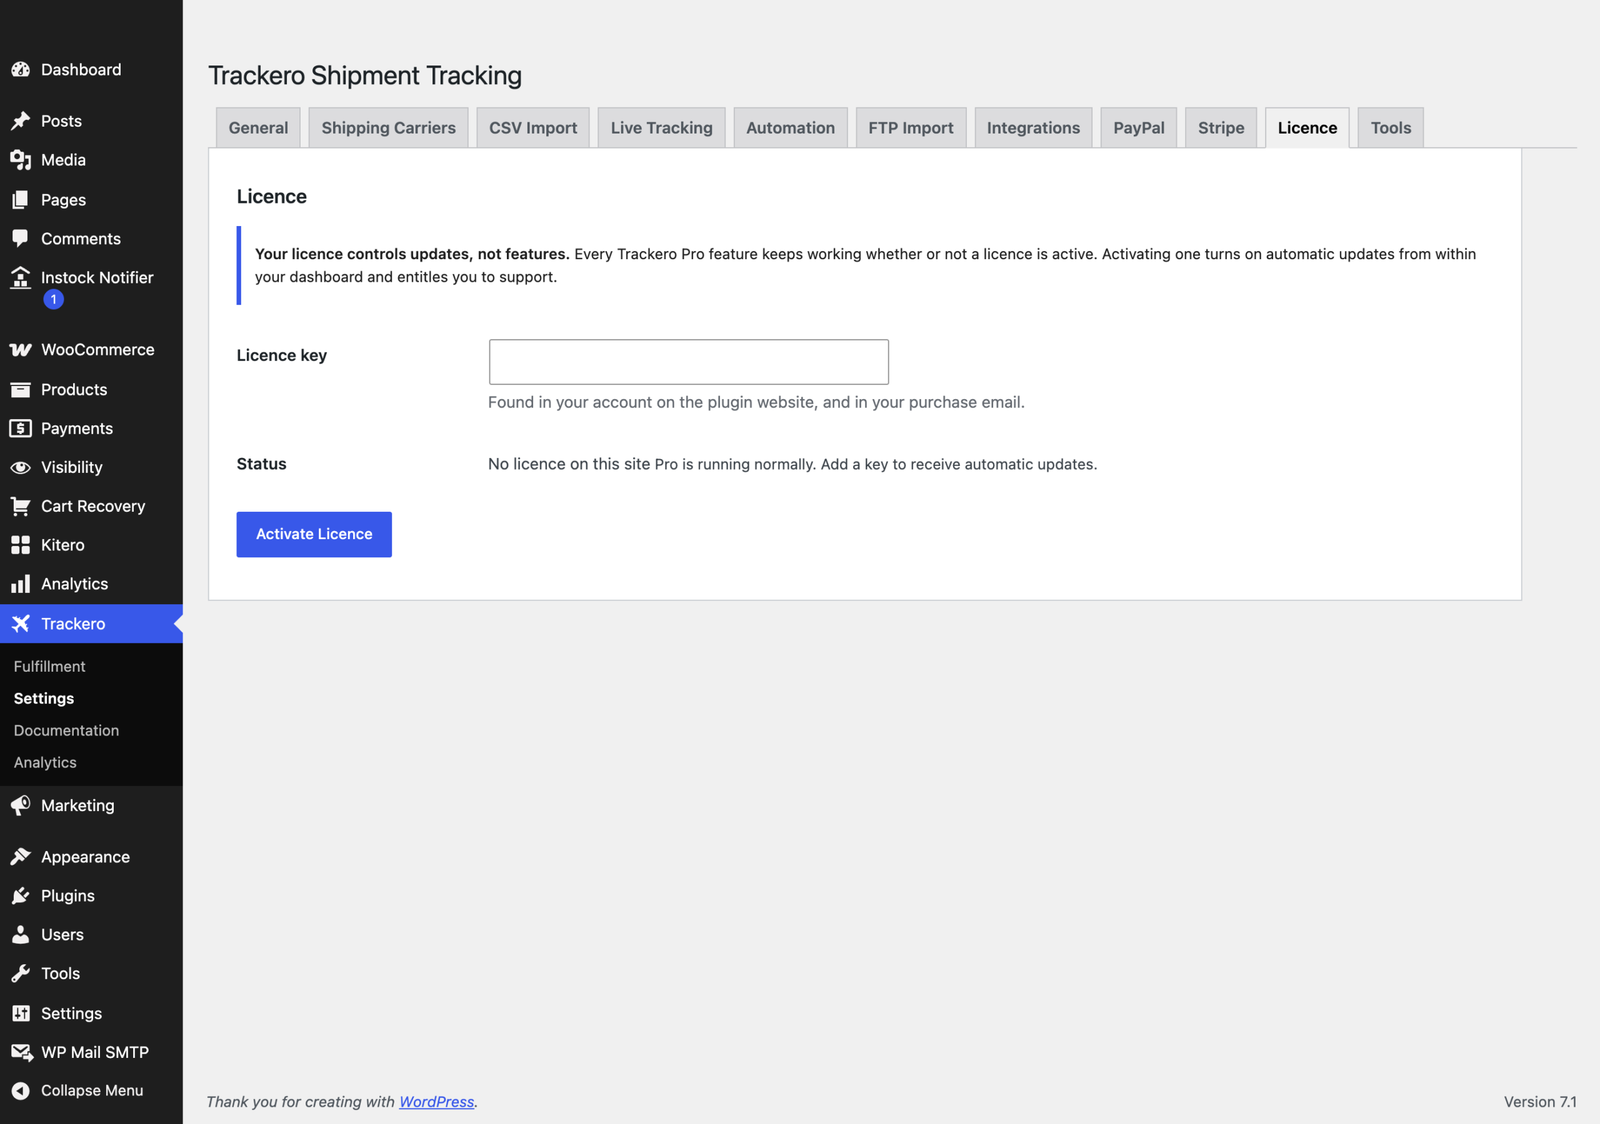Open the Shipping Carriers tab

coord(388,128)
